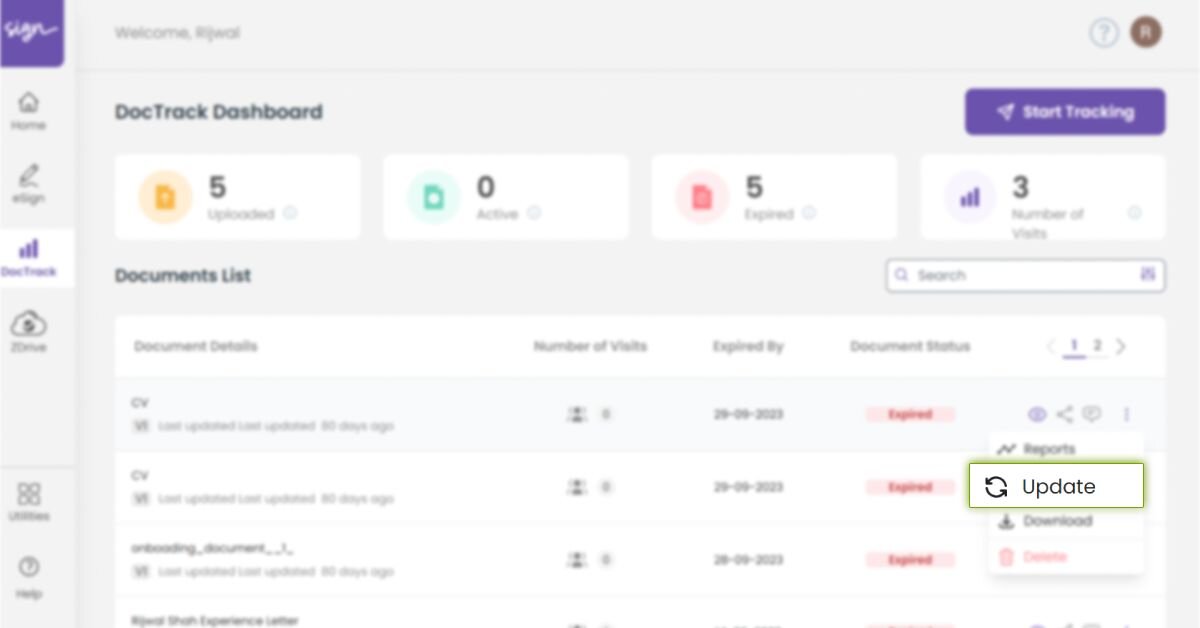Click the green Active card icon

(433, 197)
